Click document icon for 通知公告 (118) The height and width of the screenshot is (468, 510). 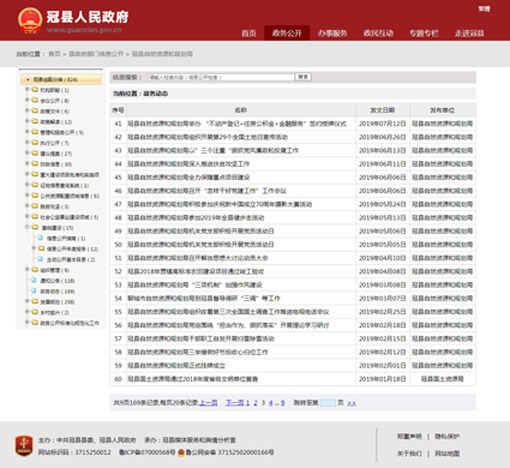(x=34, y=280)
